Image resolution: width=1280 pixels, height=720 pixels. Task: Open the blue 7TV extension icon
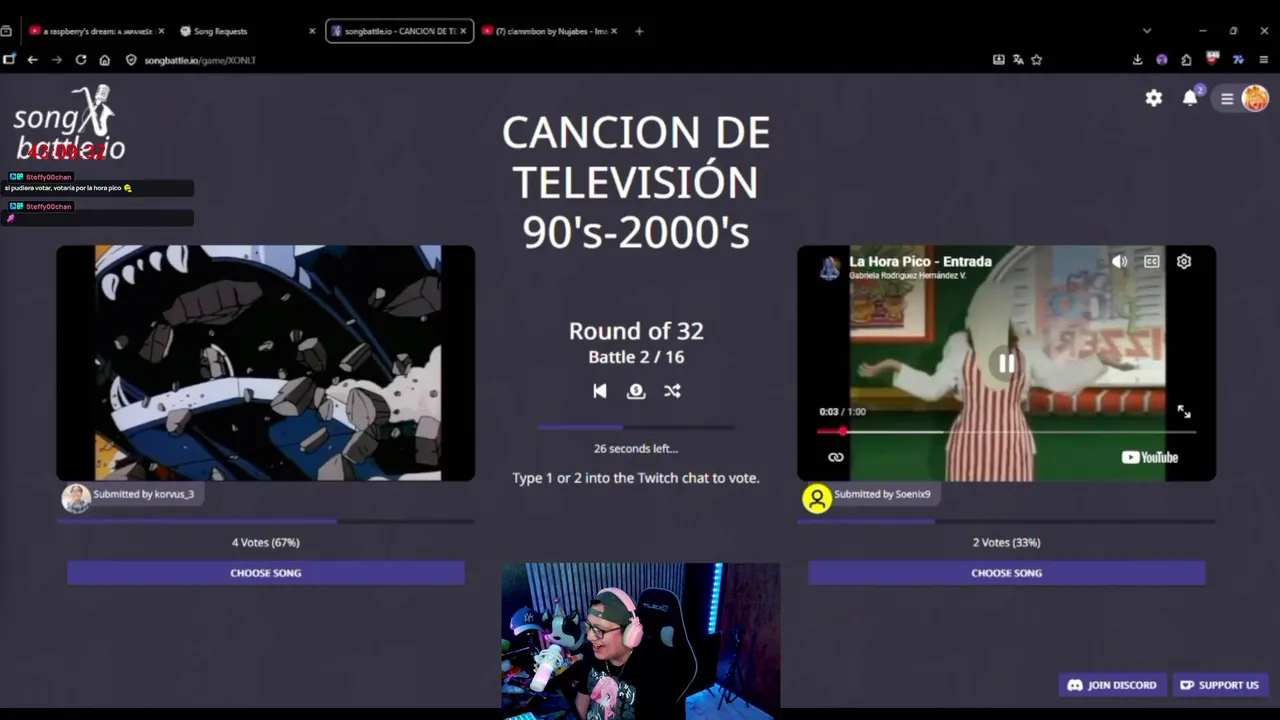coord(1238,60)
